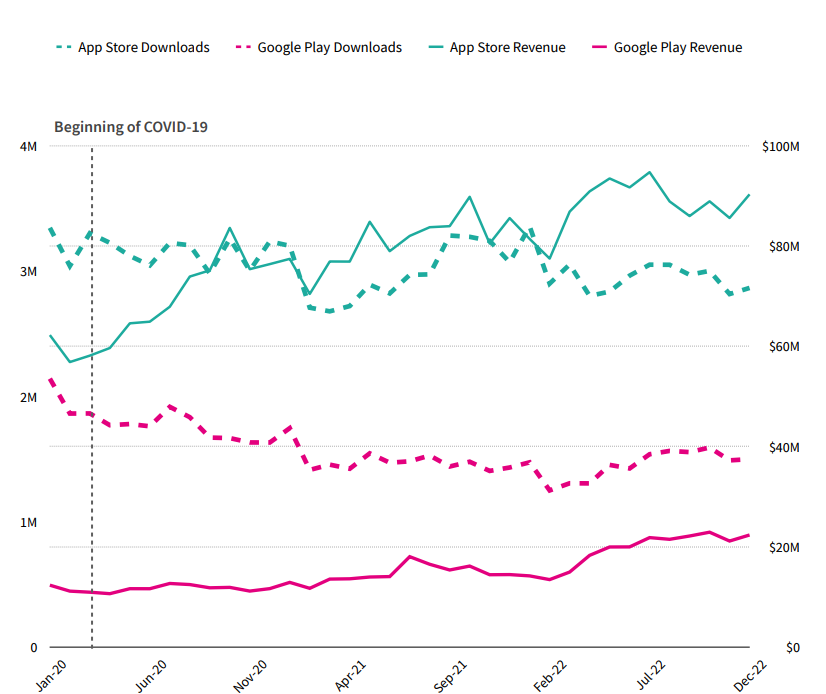Screen dimensions: 826x694
Task: Toggle the Google Play Downloads legend entry
Action: 329,47
